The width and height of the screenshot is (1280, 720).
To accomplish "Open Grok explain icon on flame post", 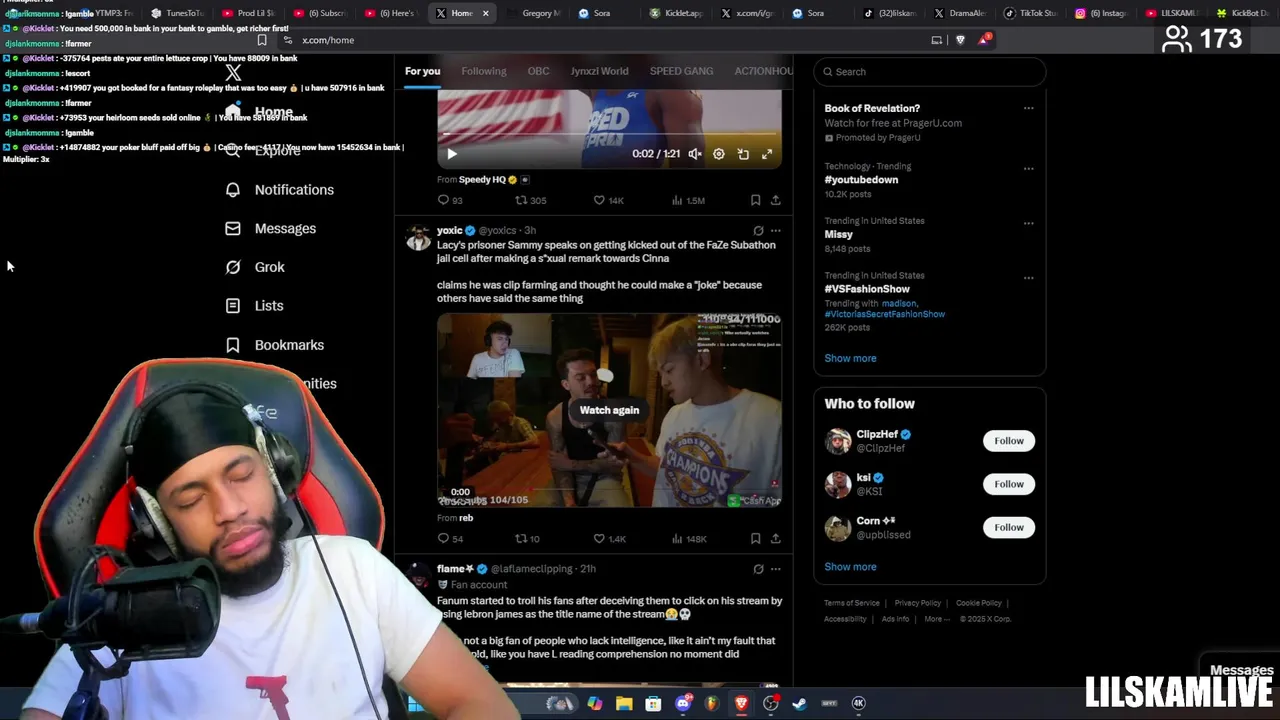I will [x=758, y=569].
